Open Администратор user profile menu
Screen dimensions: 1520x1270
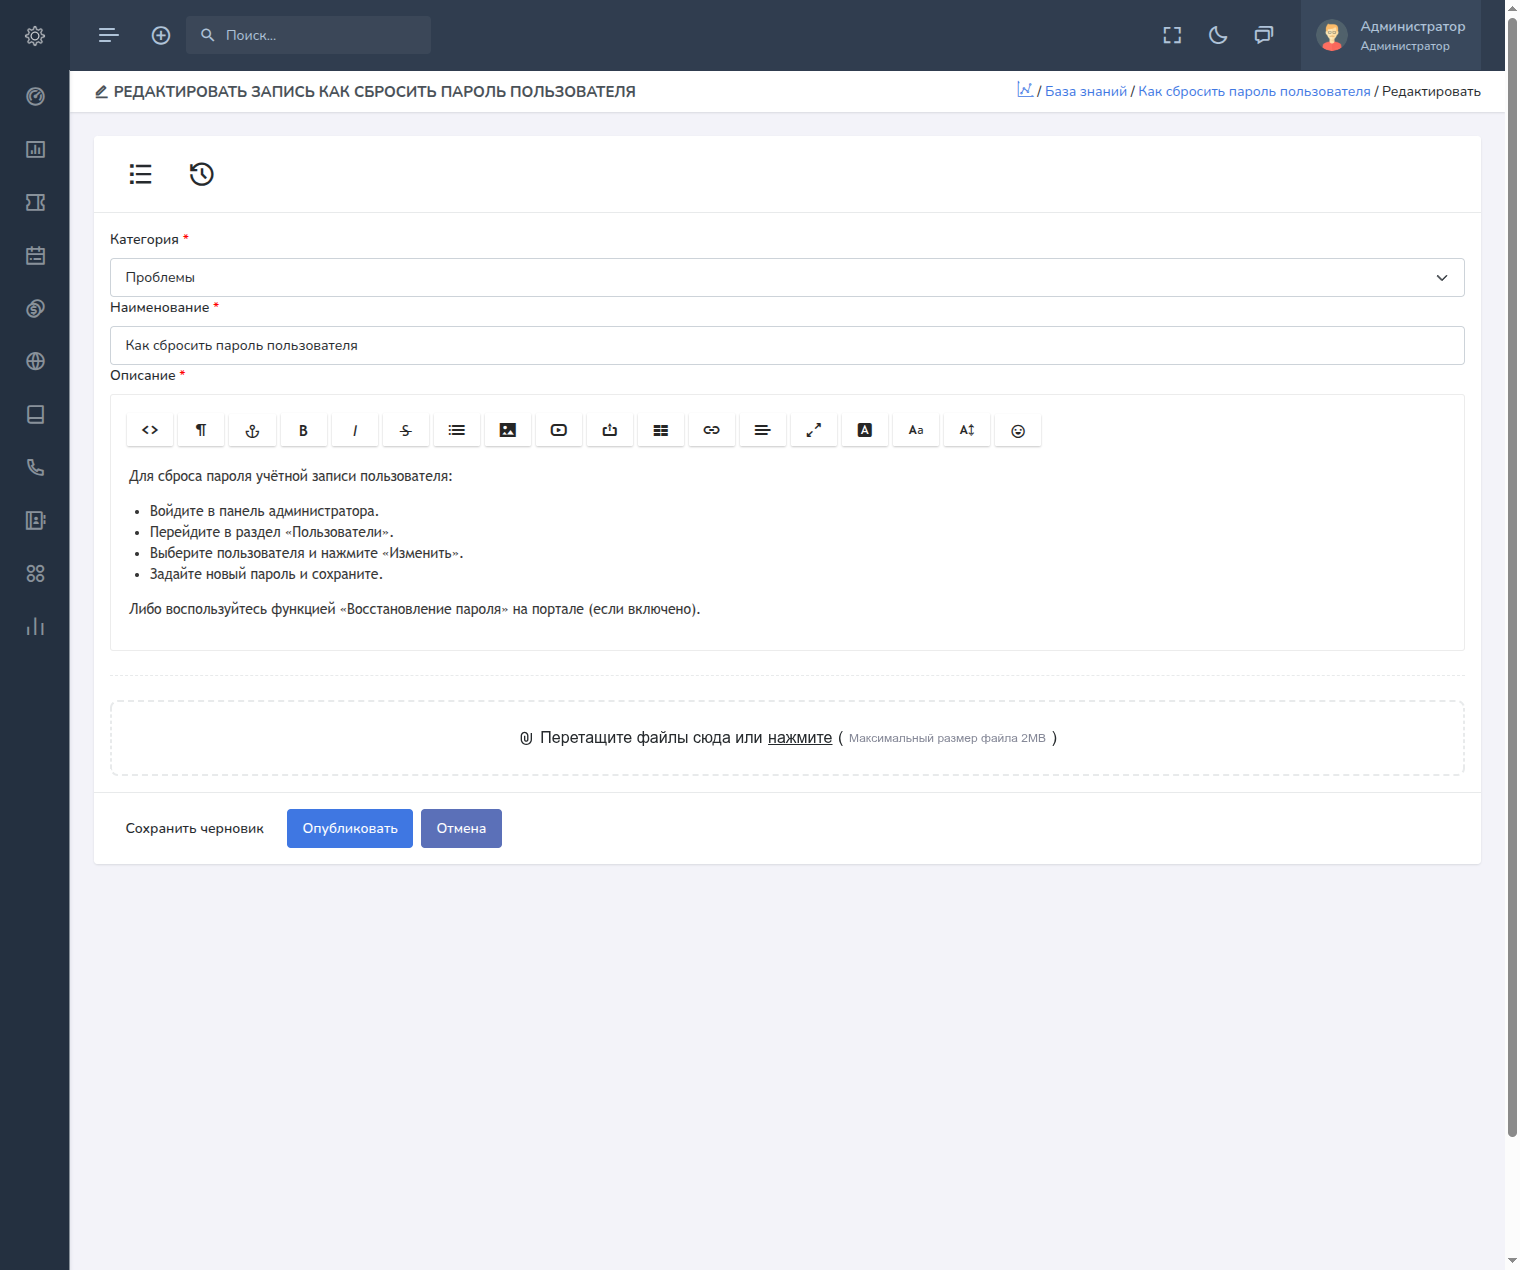(x=1391, y=35)
